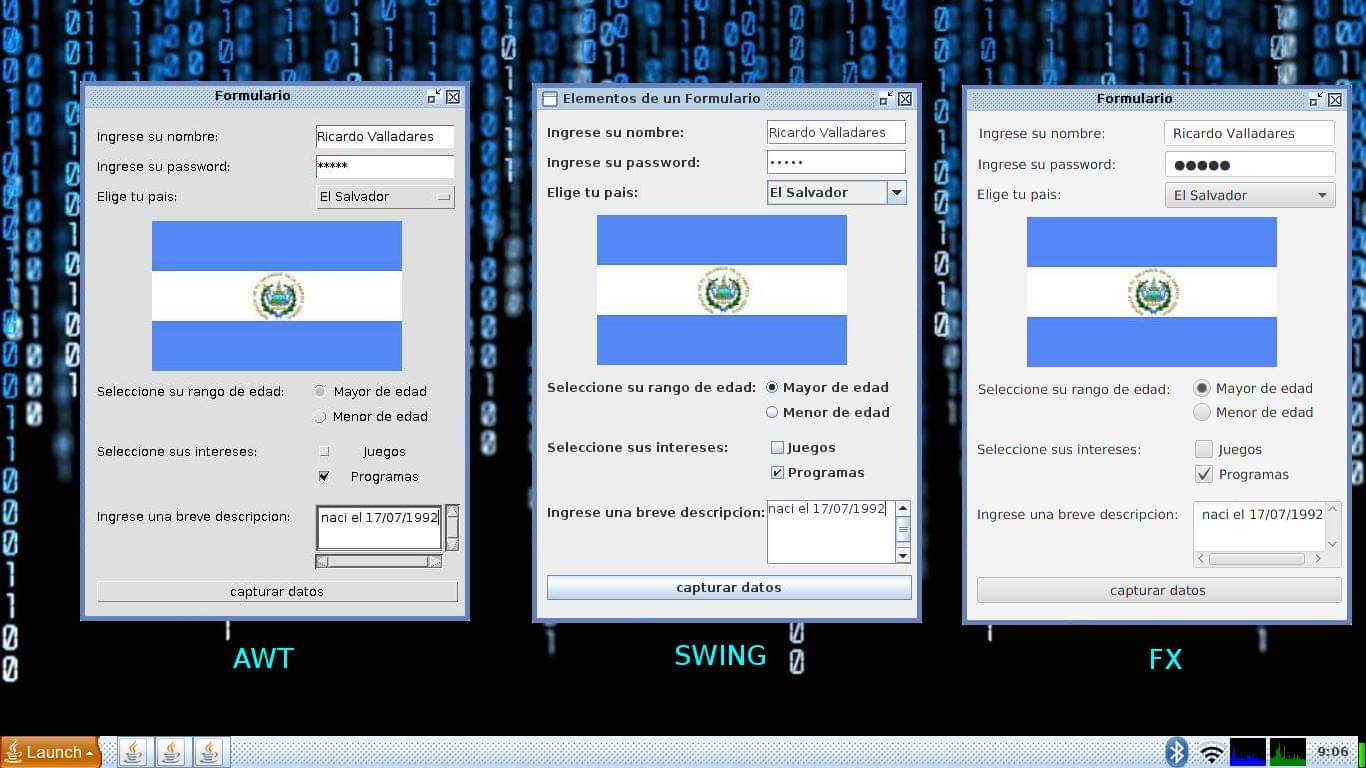Screen dimensions: 1366x768
Task: Maximize the FX Formulario window
Action: 1315,99
